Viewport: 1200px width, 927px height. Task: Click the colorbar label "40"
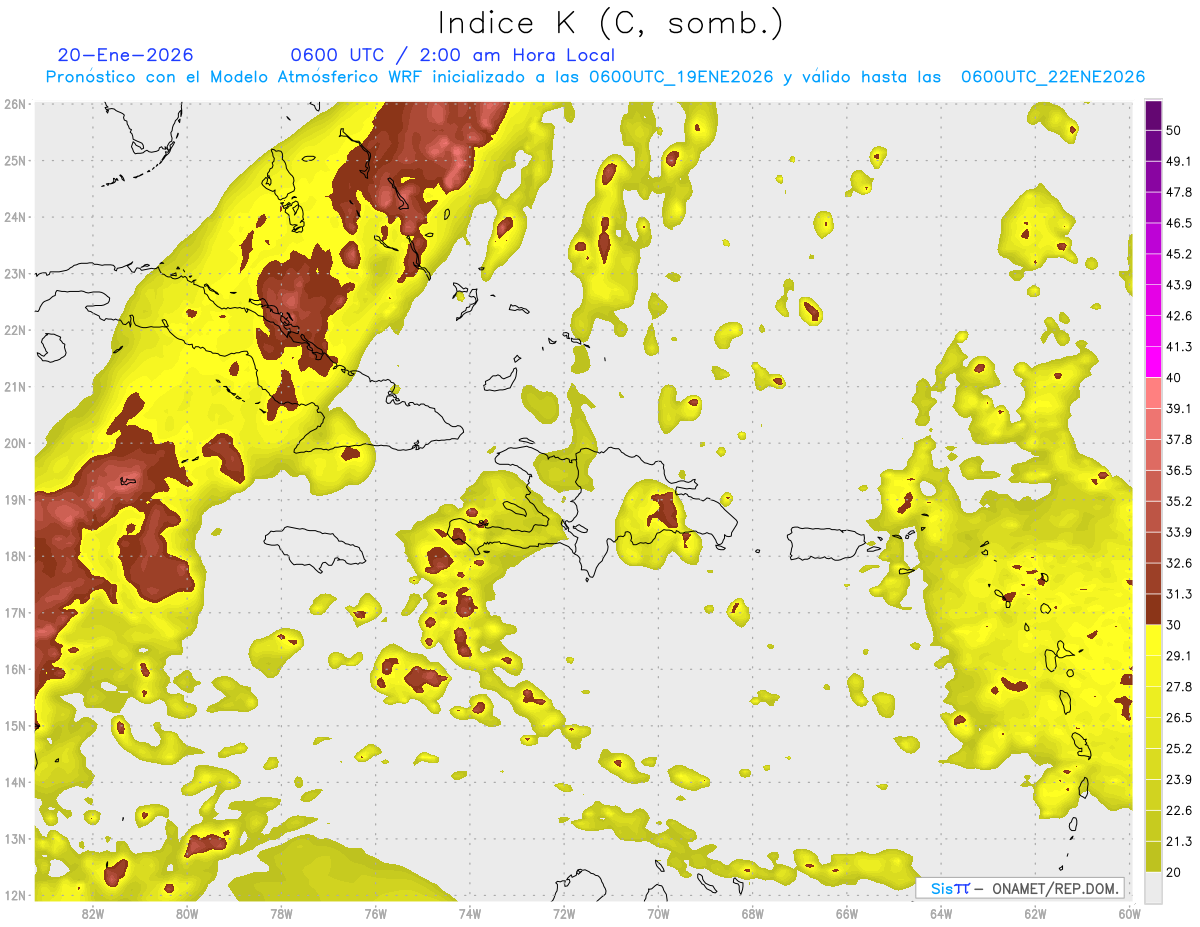pos(1173,378)
